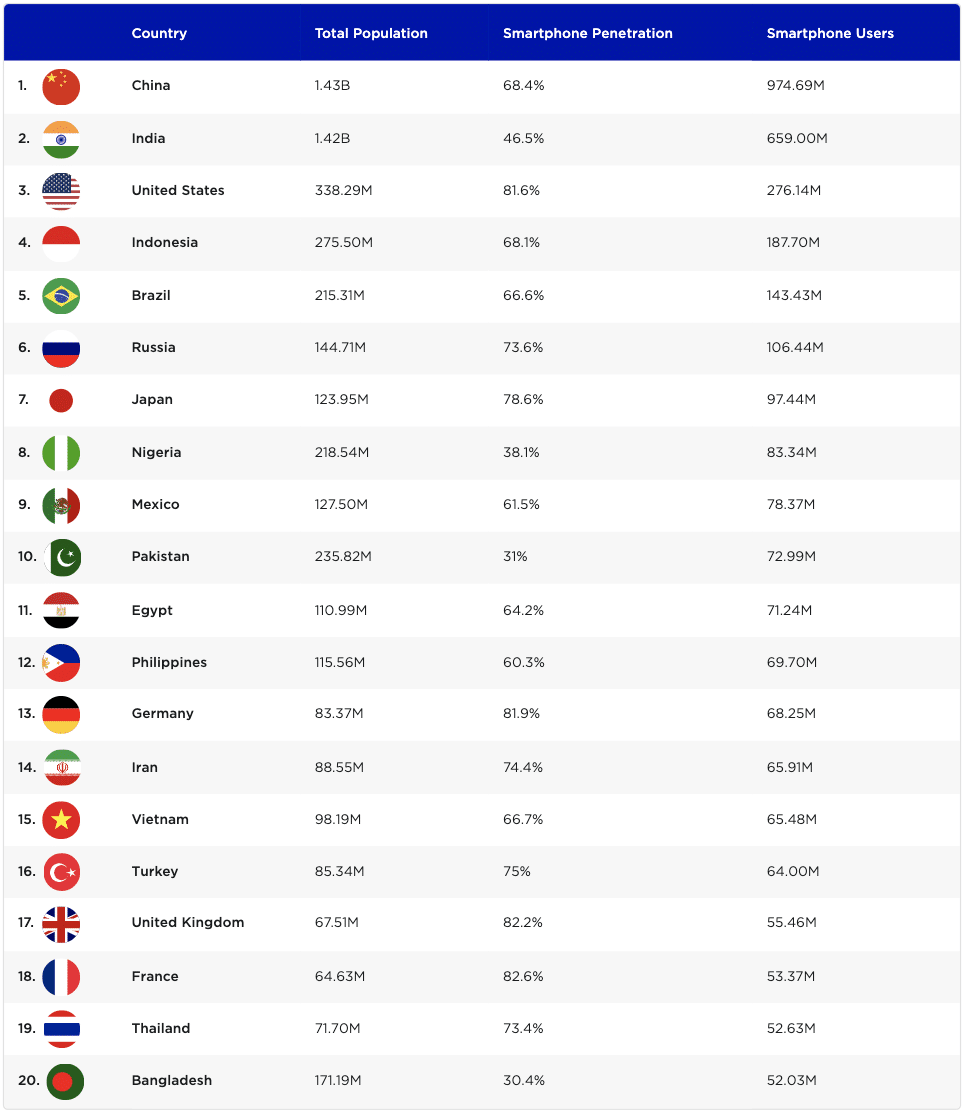Click the Indonesia country name
Viewport: 964px width, 1112px height.
[165, 242]
